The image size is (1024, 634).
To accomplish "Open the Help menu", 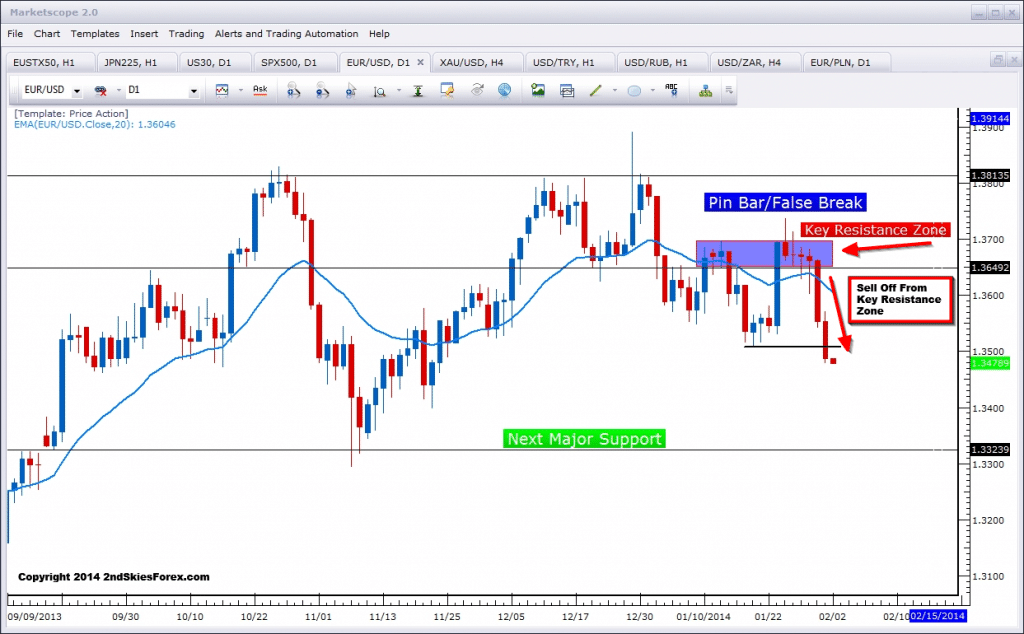I will coord(379,34).
